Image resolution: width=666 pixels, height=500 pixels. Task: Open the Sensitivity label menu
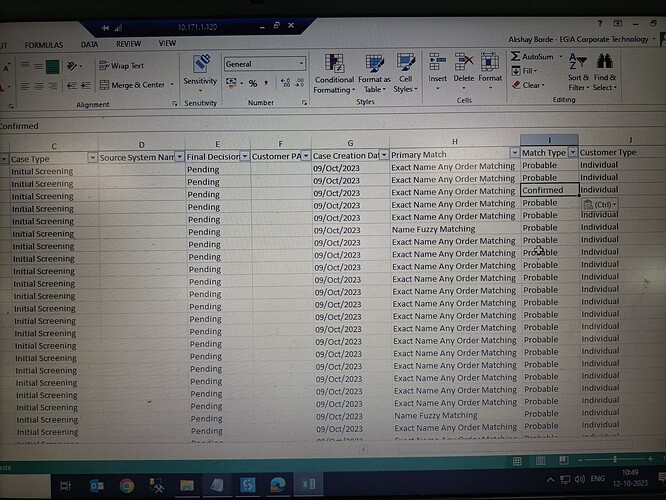coord(200,73)
